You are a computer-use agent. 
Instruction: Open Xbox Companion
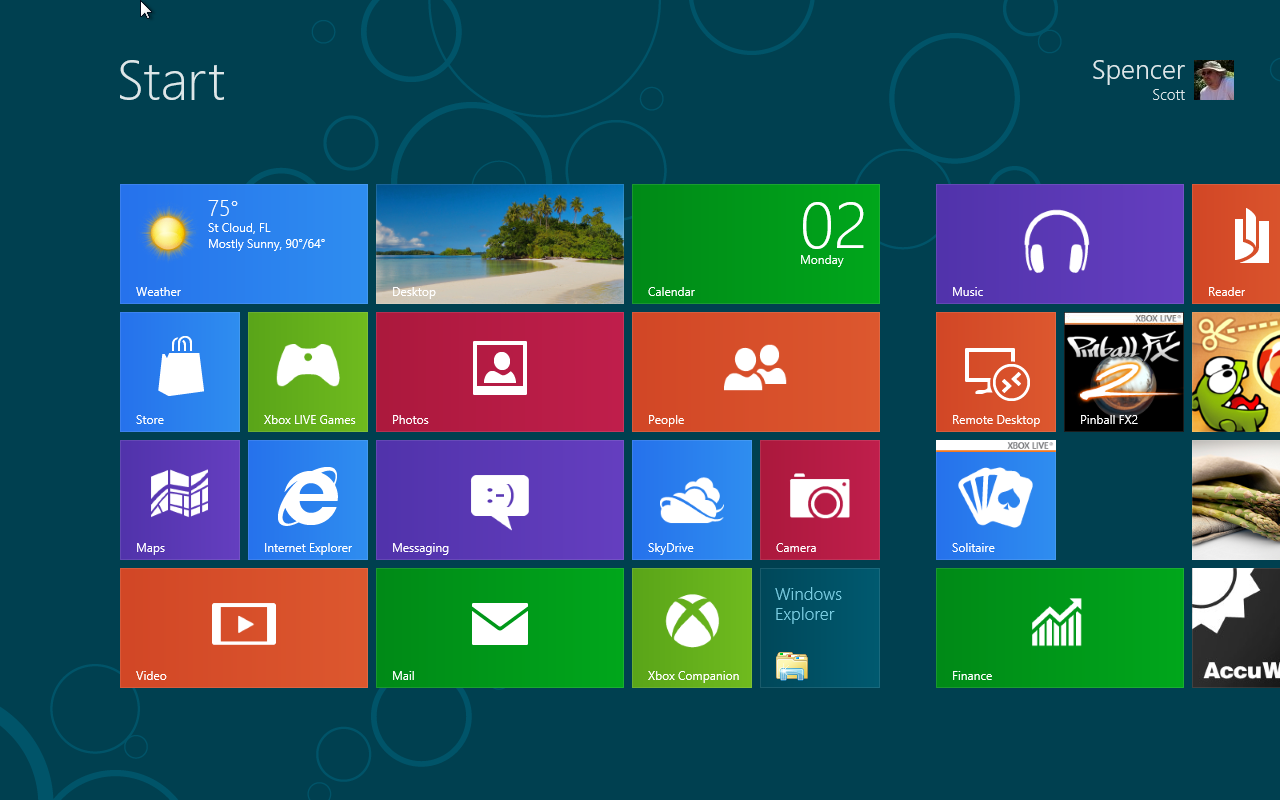[691, 627]
